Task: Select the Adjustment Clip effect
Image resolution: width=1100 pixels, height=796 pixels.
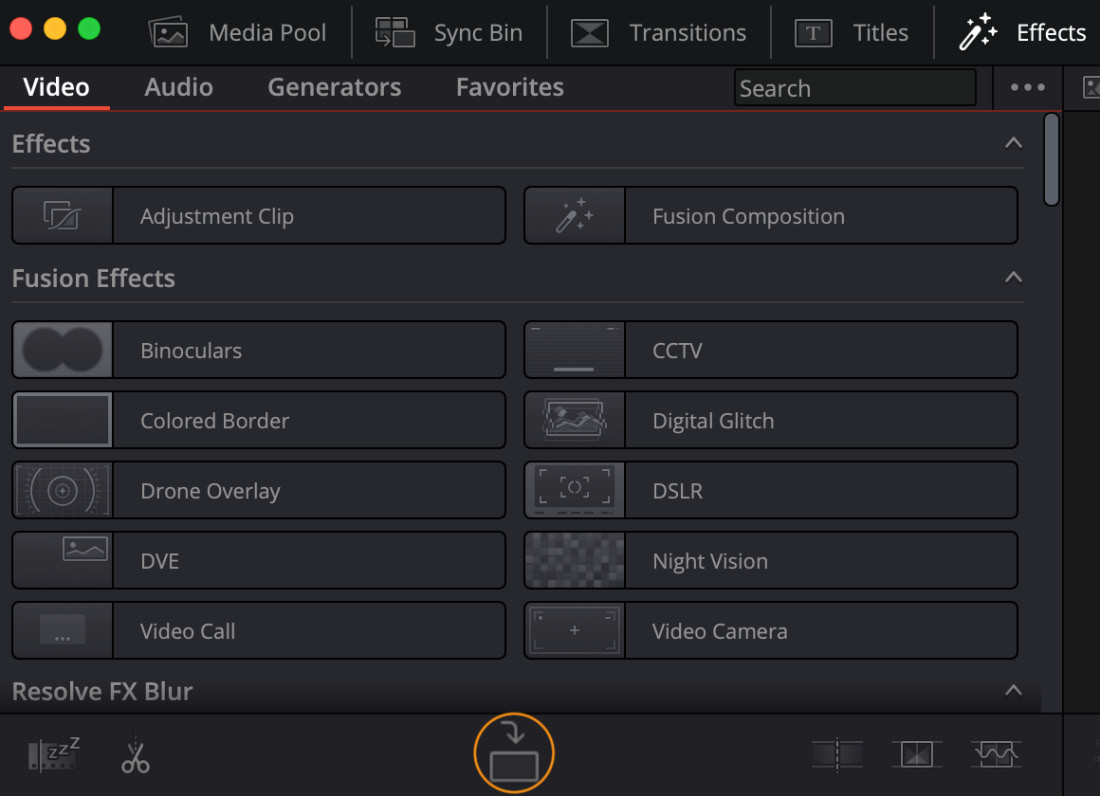Action: click(x=258, y=215)
